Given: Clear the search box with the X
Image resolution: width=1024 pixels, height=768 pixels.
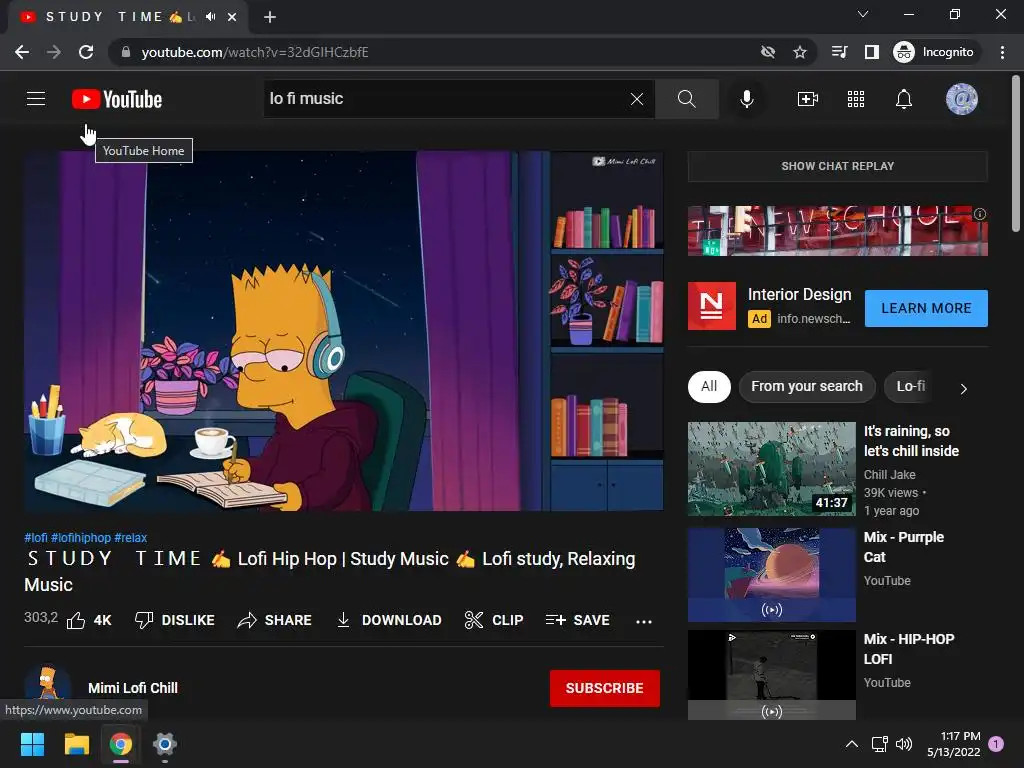Looking at the screenshot, I should pos(637,99).
